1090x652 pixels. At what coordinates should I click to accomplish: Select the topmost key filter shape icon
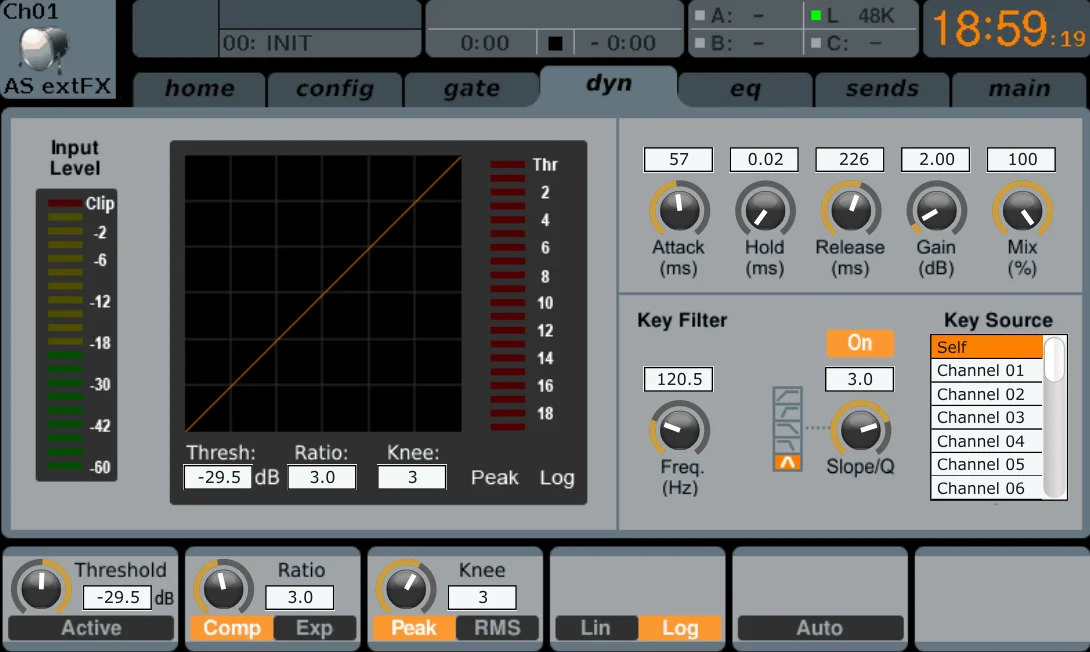[x=787, y=397]
